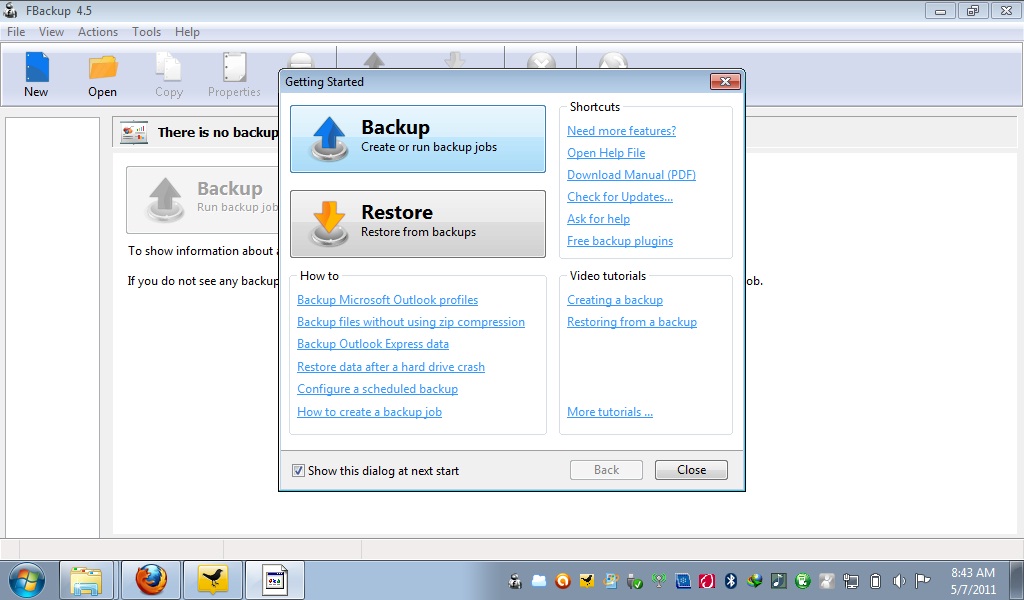This screenshot has height=600, width=1024.
Task: Click 'Restore data after a hard drive crash'
Action: (x=391, y=367)
